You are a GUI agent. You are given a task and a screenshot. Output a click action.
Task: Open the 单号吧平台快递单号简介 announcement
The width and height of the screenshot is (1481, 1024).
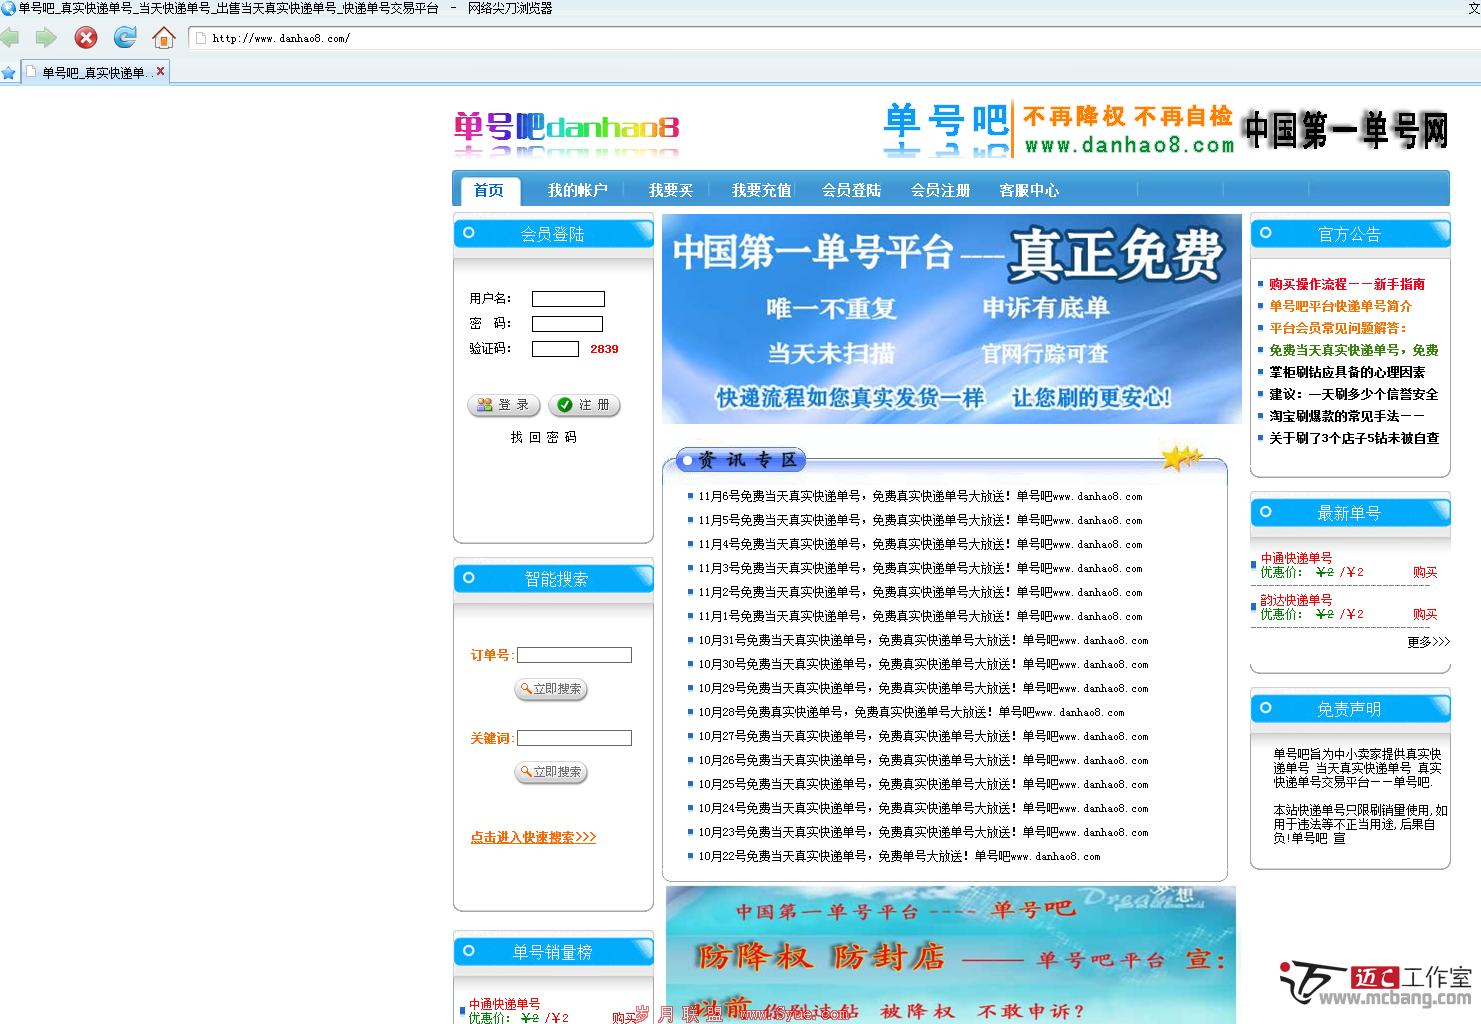pos(1340,306)
